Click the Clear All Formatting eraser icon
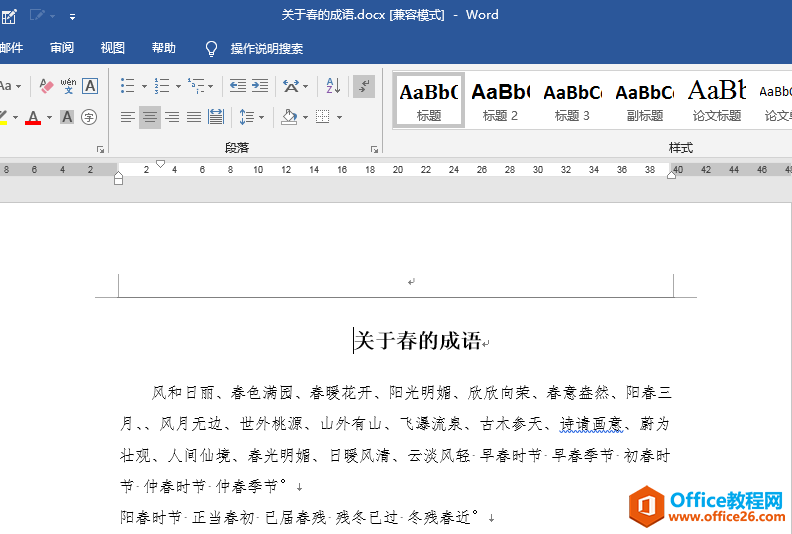Viewport: 792px width, 534px height. coord(45,86)
